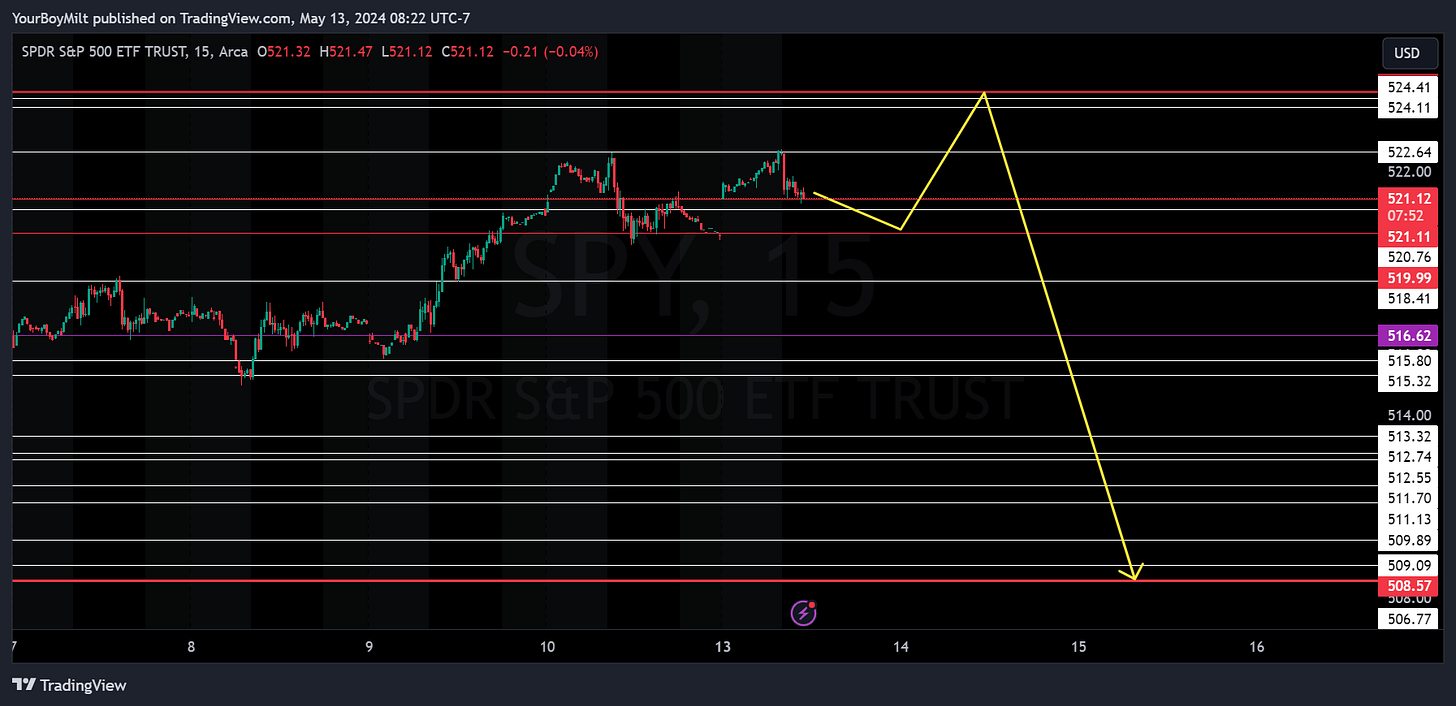Click the red 519.99 price label
The width and height of the screenshot is (1456, 706).
point(1408,277)
